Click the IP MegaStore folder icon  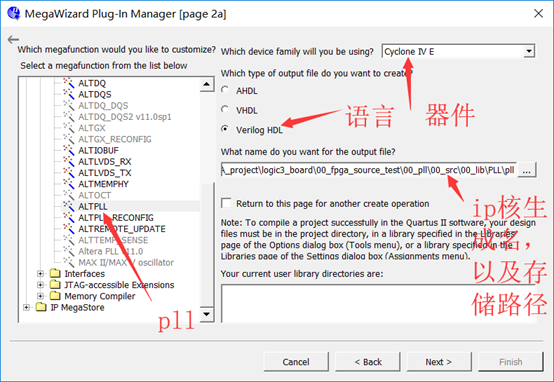coord(41,307)
